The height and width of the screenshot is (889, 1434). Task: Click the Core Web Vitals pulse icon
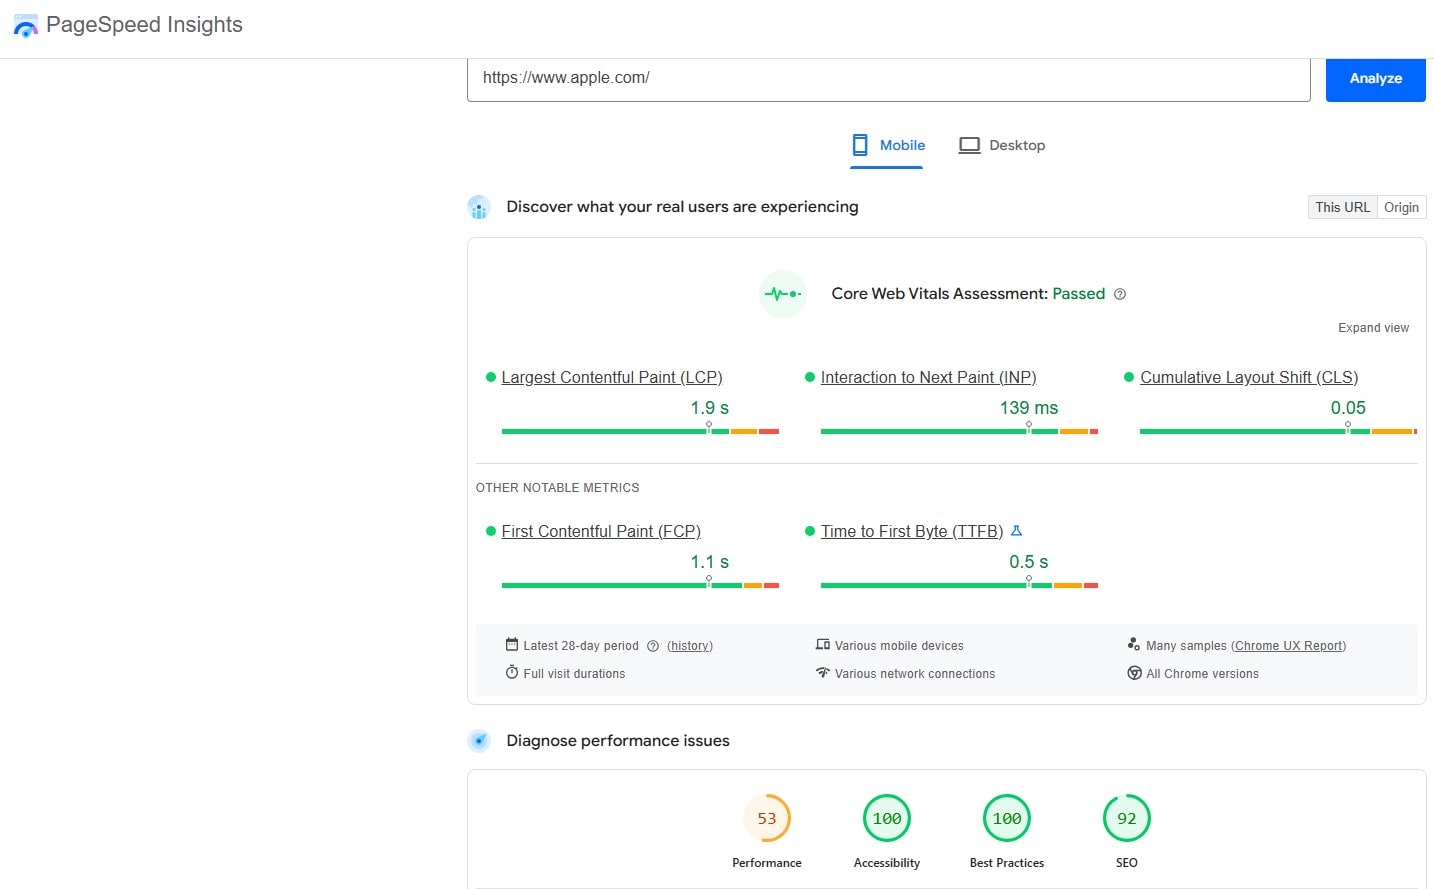click(x=783, y=294)
